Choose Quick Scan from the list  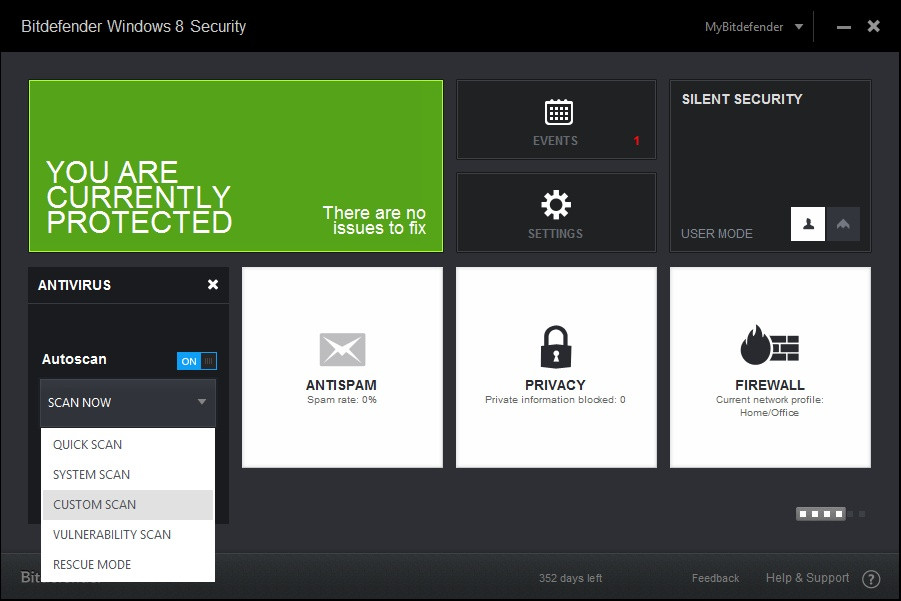coord(128,445)
